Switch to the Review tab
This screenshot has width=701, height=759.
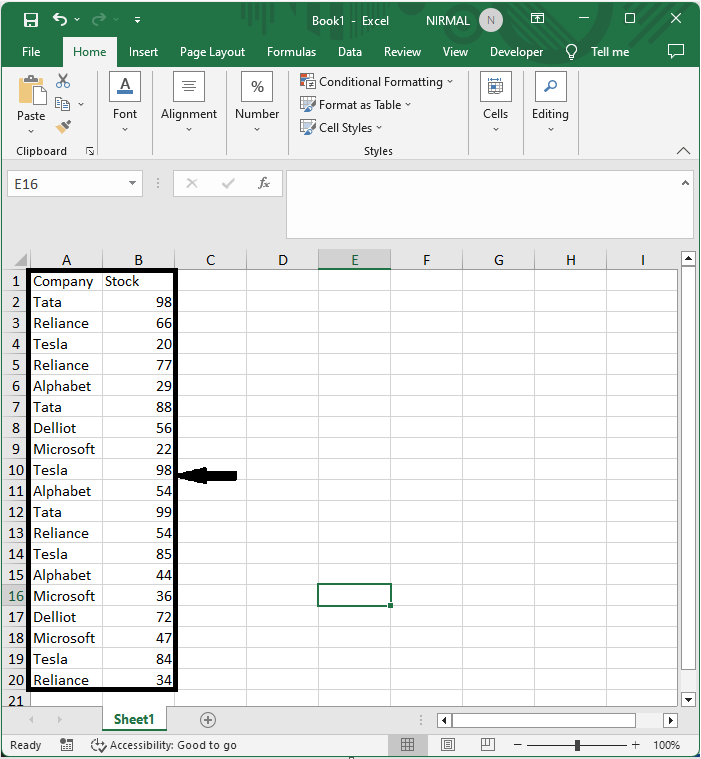tap(402, 52)
